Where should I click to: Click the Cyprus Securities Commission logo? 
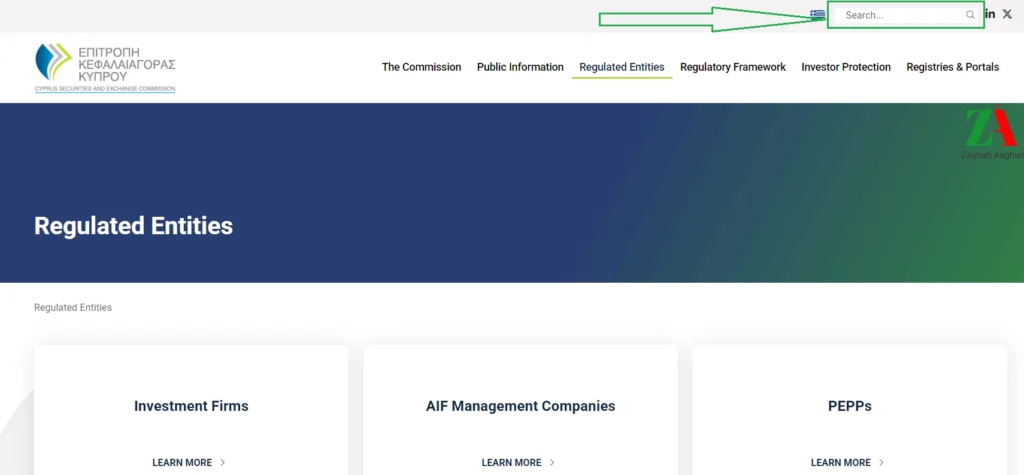click(x=105, y=67)
